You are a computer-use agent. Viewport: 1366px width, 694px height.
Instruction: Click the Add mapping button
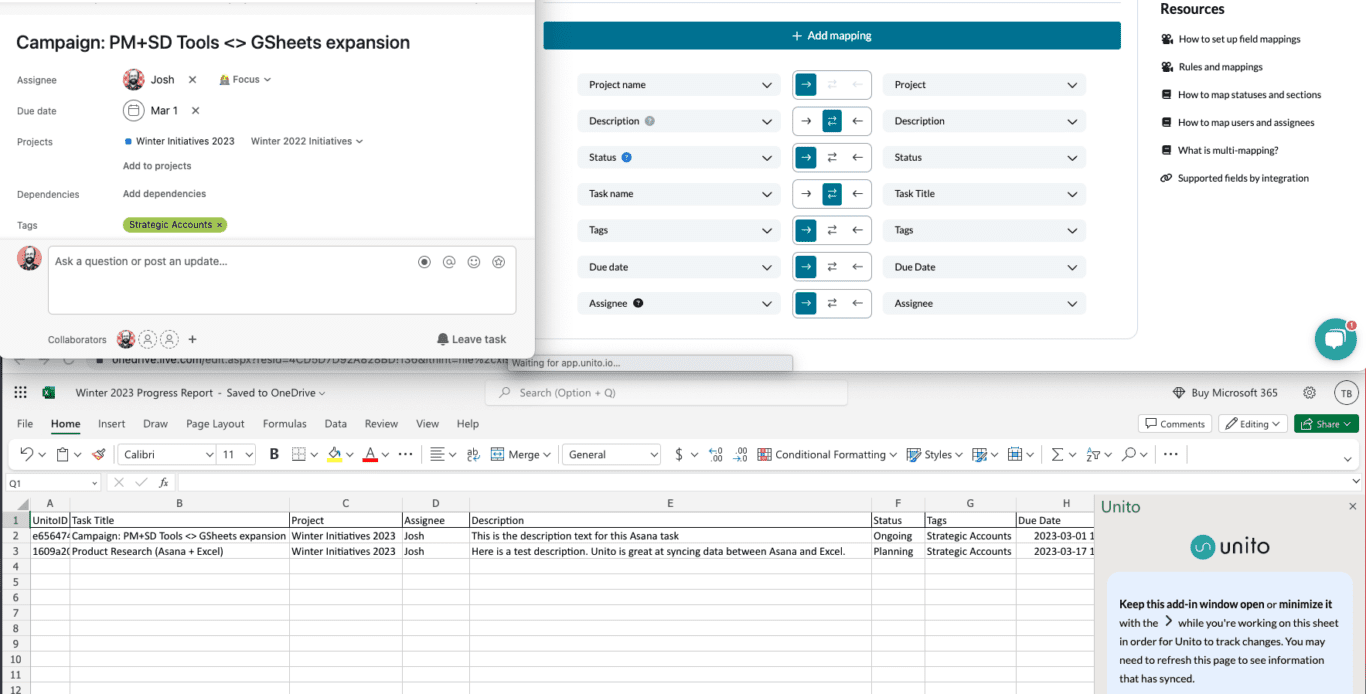click(832, 36)
